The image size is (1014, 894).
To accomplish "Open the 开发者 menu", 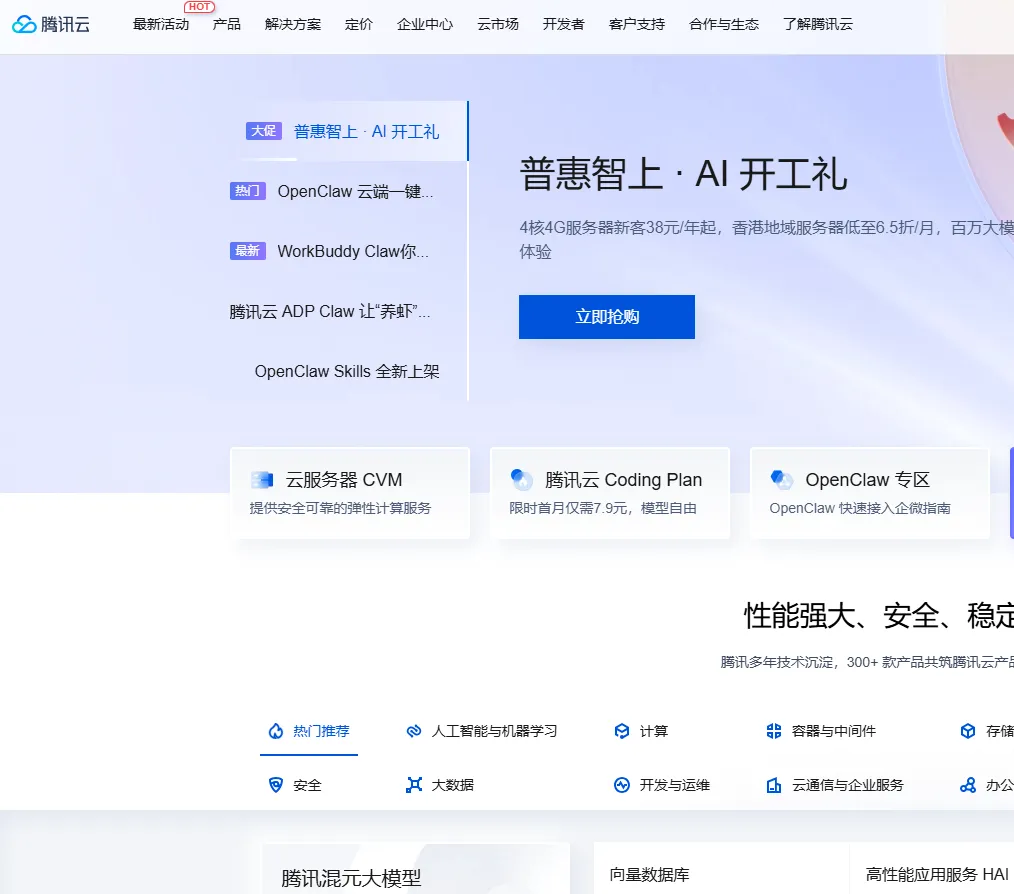I will click(563, 25).
